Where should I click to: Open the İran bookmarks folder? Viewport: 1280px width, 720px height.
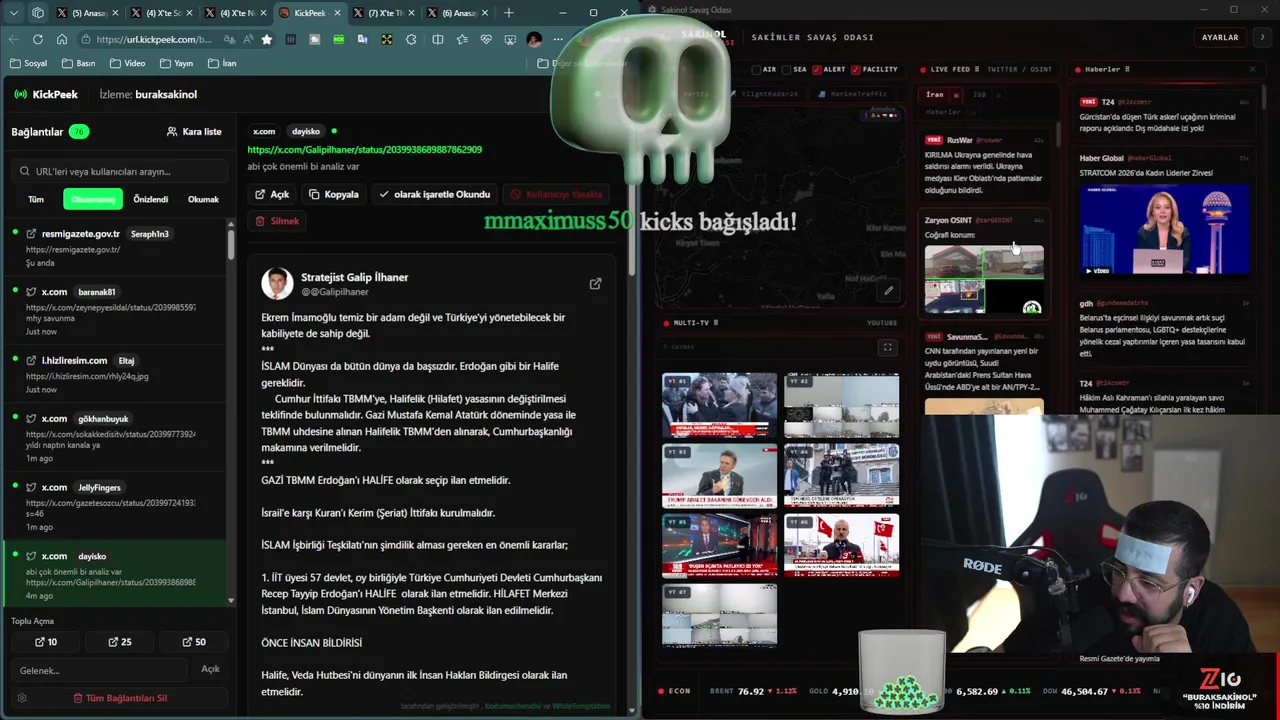click(222, 63)
